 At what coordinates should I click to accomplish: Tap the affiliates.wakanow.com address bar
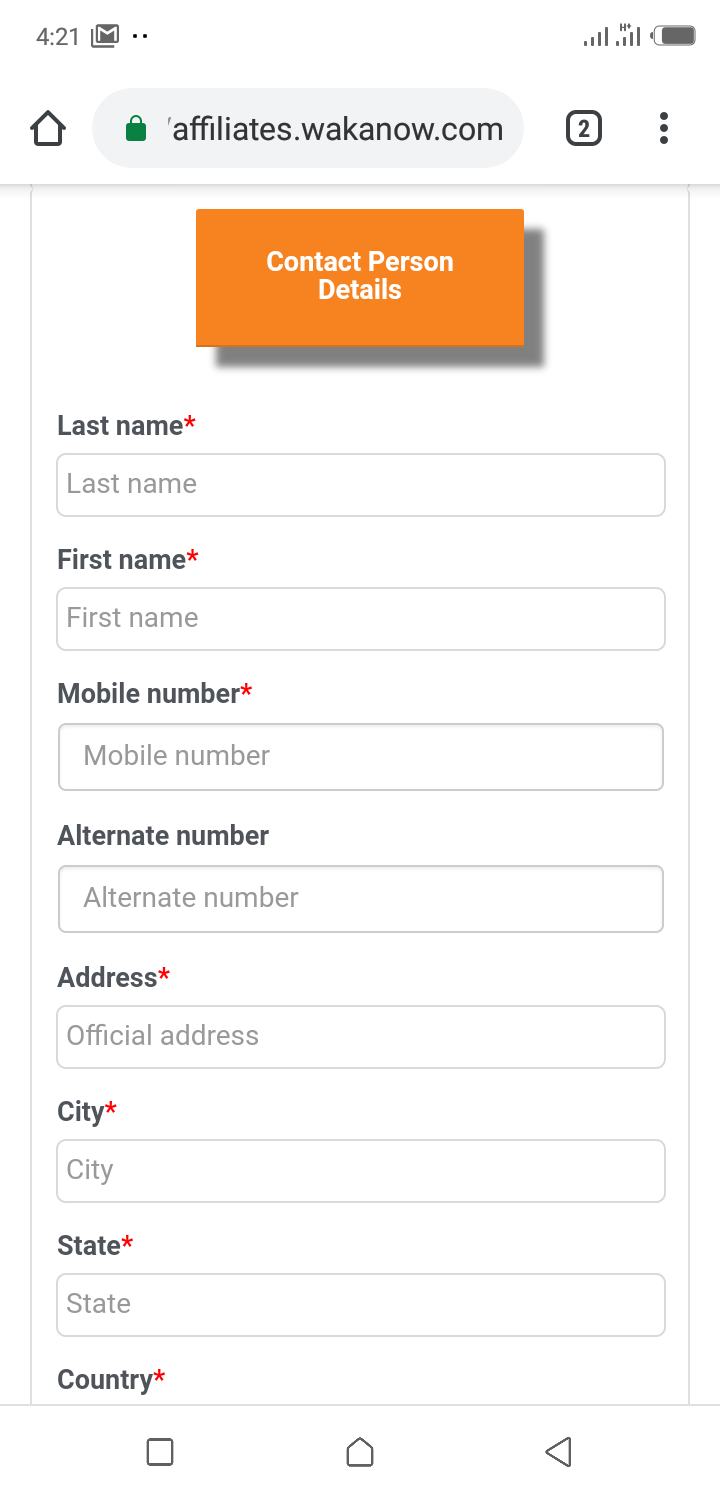click(335, 129)
